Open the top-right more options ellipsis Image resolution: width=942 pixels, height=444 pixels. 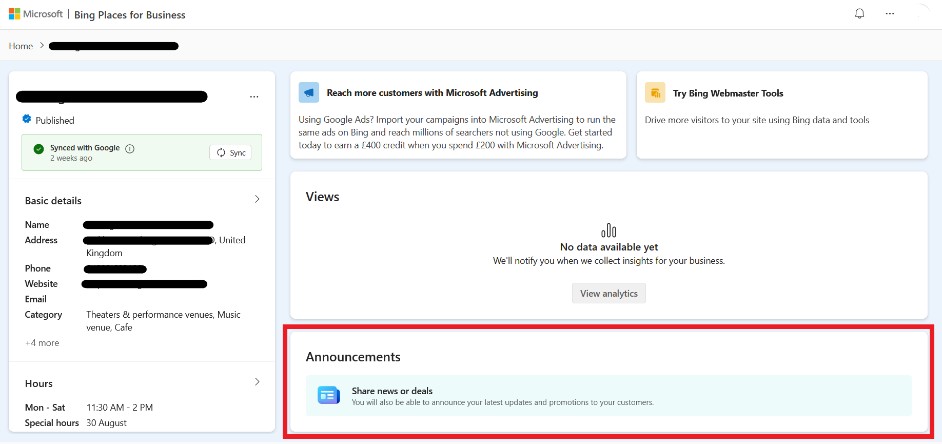[890, 14]
